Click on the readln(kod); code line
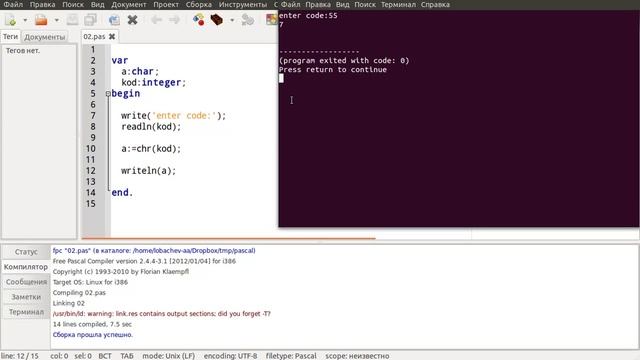Image resolution: width=640 pixels, height=360 pixels. [151, 127]
